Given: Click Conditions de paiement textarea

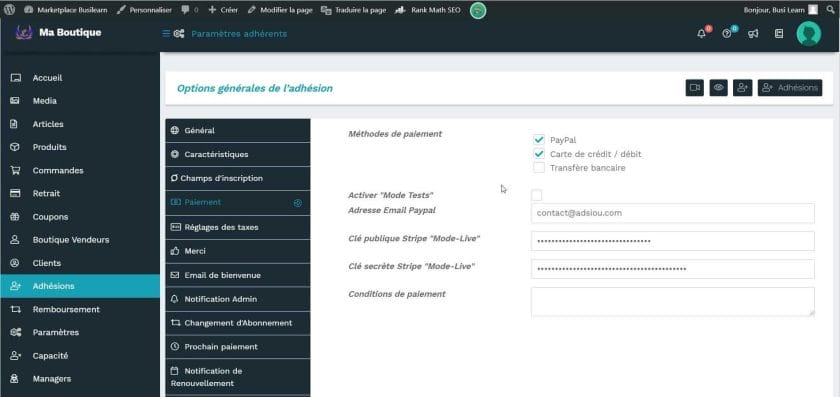Looking at the screenshot, I should (673, 302).
